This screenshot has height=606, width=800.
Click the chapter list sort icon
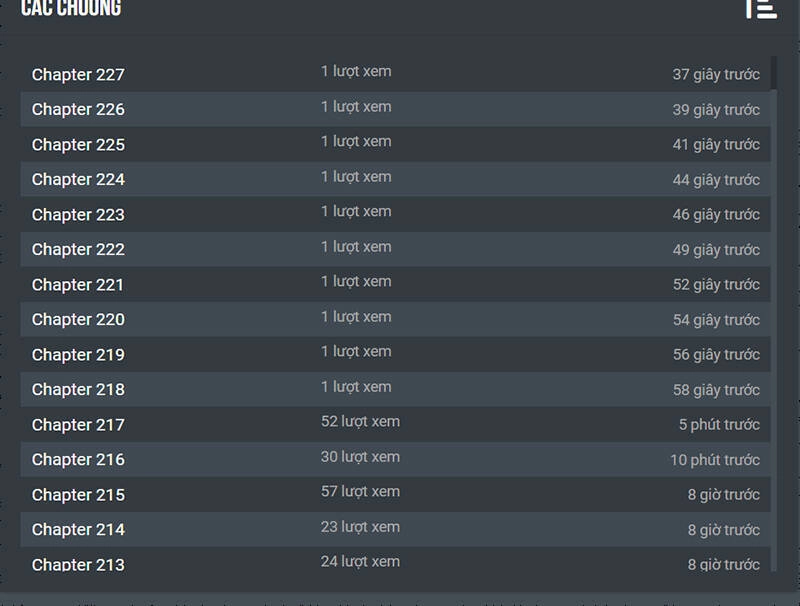761,8
